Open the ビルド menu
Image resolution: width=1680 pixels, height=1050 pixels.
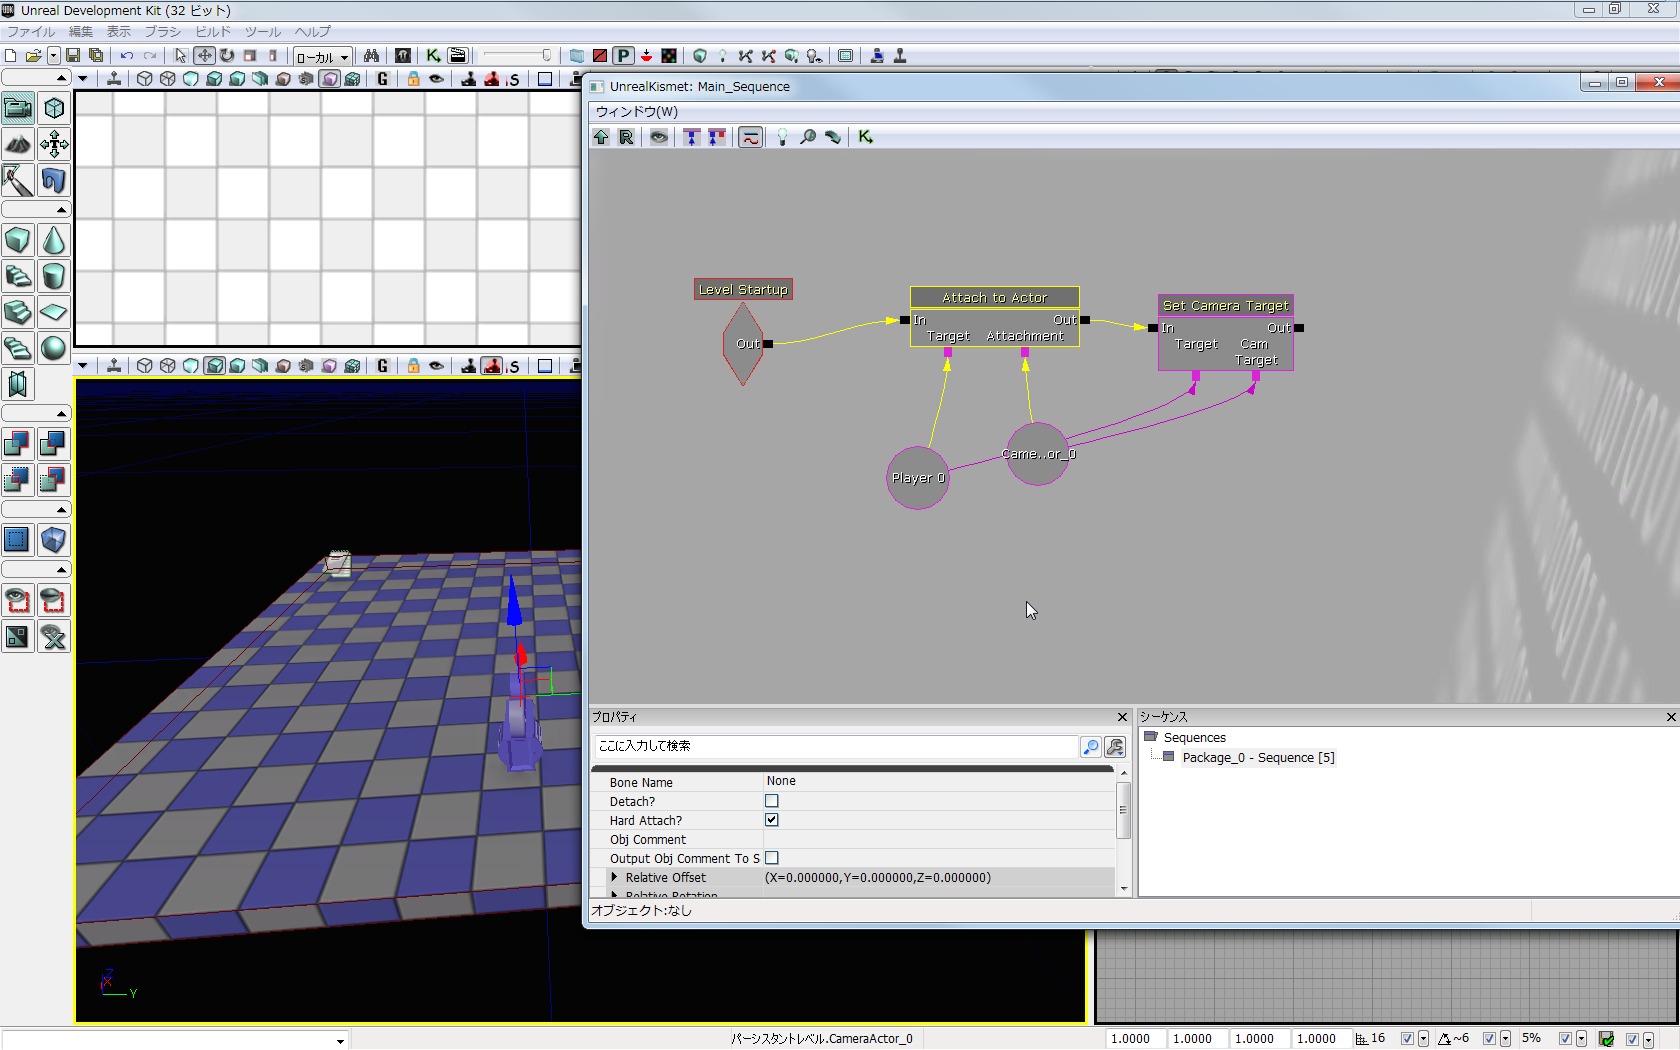point(213,32)
